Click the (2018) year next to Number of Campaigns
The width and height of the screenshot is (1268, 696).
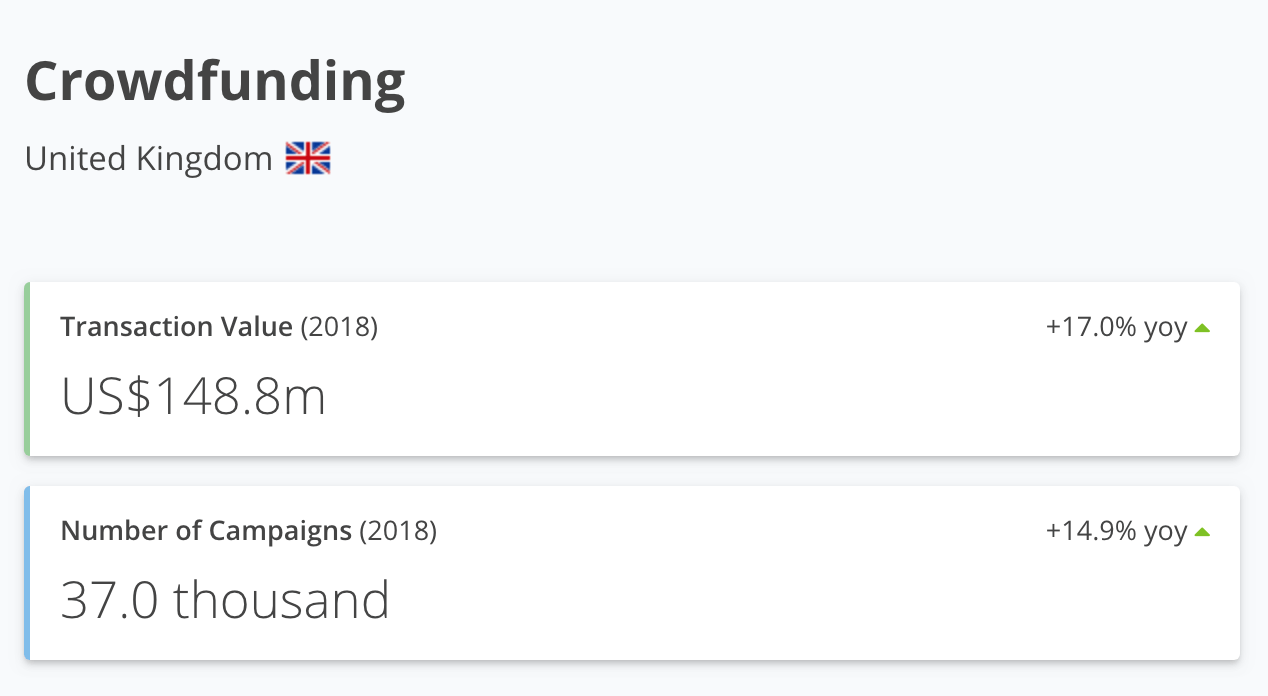pos(398,531)
